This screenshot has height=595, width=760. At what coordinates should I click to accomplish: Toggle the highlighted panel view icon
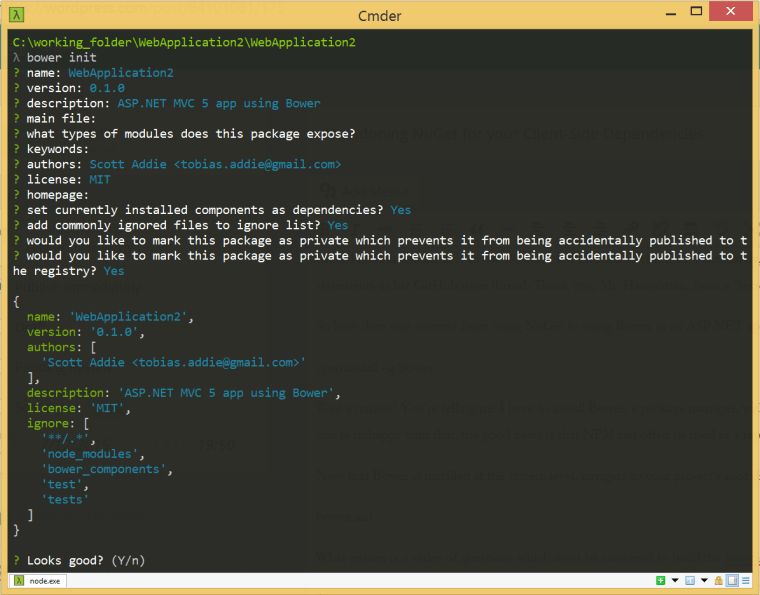click(732, 580)
